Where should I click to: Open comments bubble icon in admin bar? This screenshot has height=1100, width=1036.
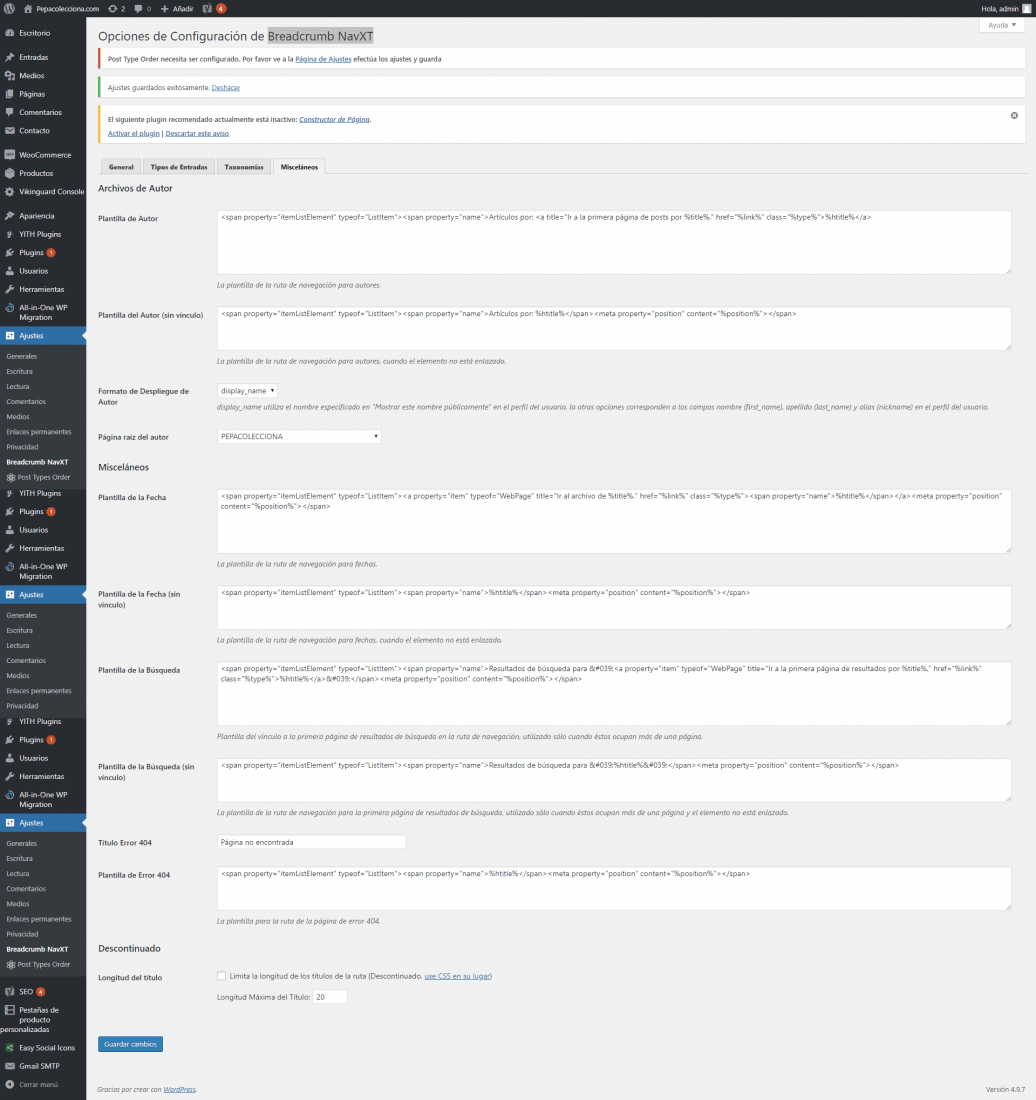(x=138, y=8)
